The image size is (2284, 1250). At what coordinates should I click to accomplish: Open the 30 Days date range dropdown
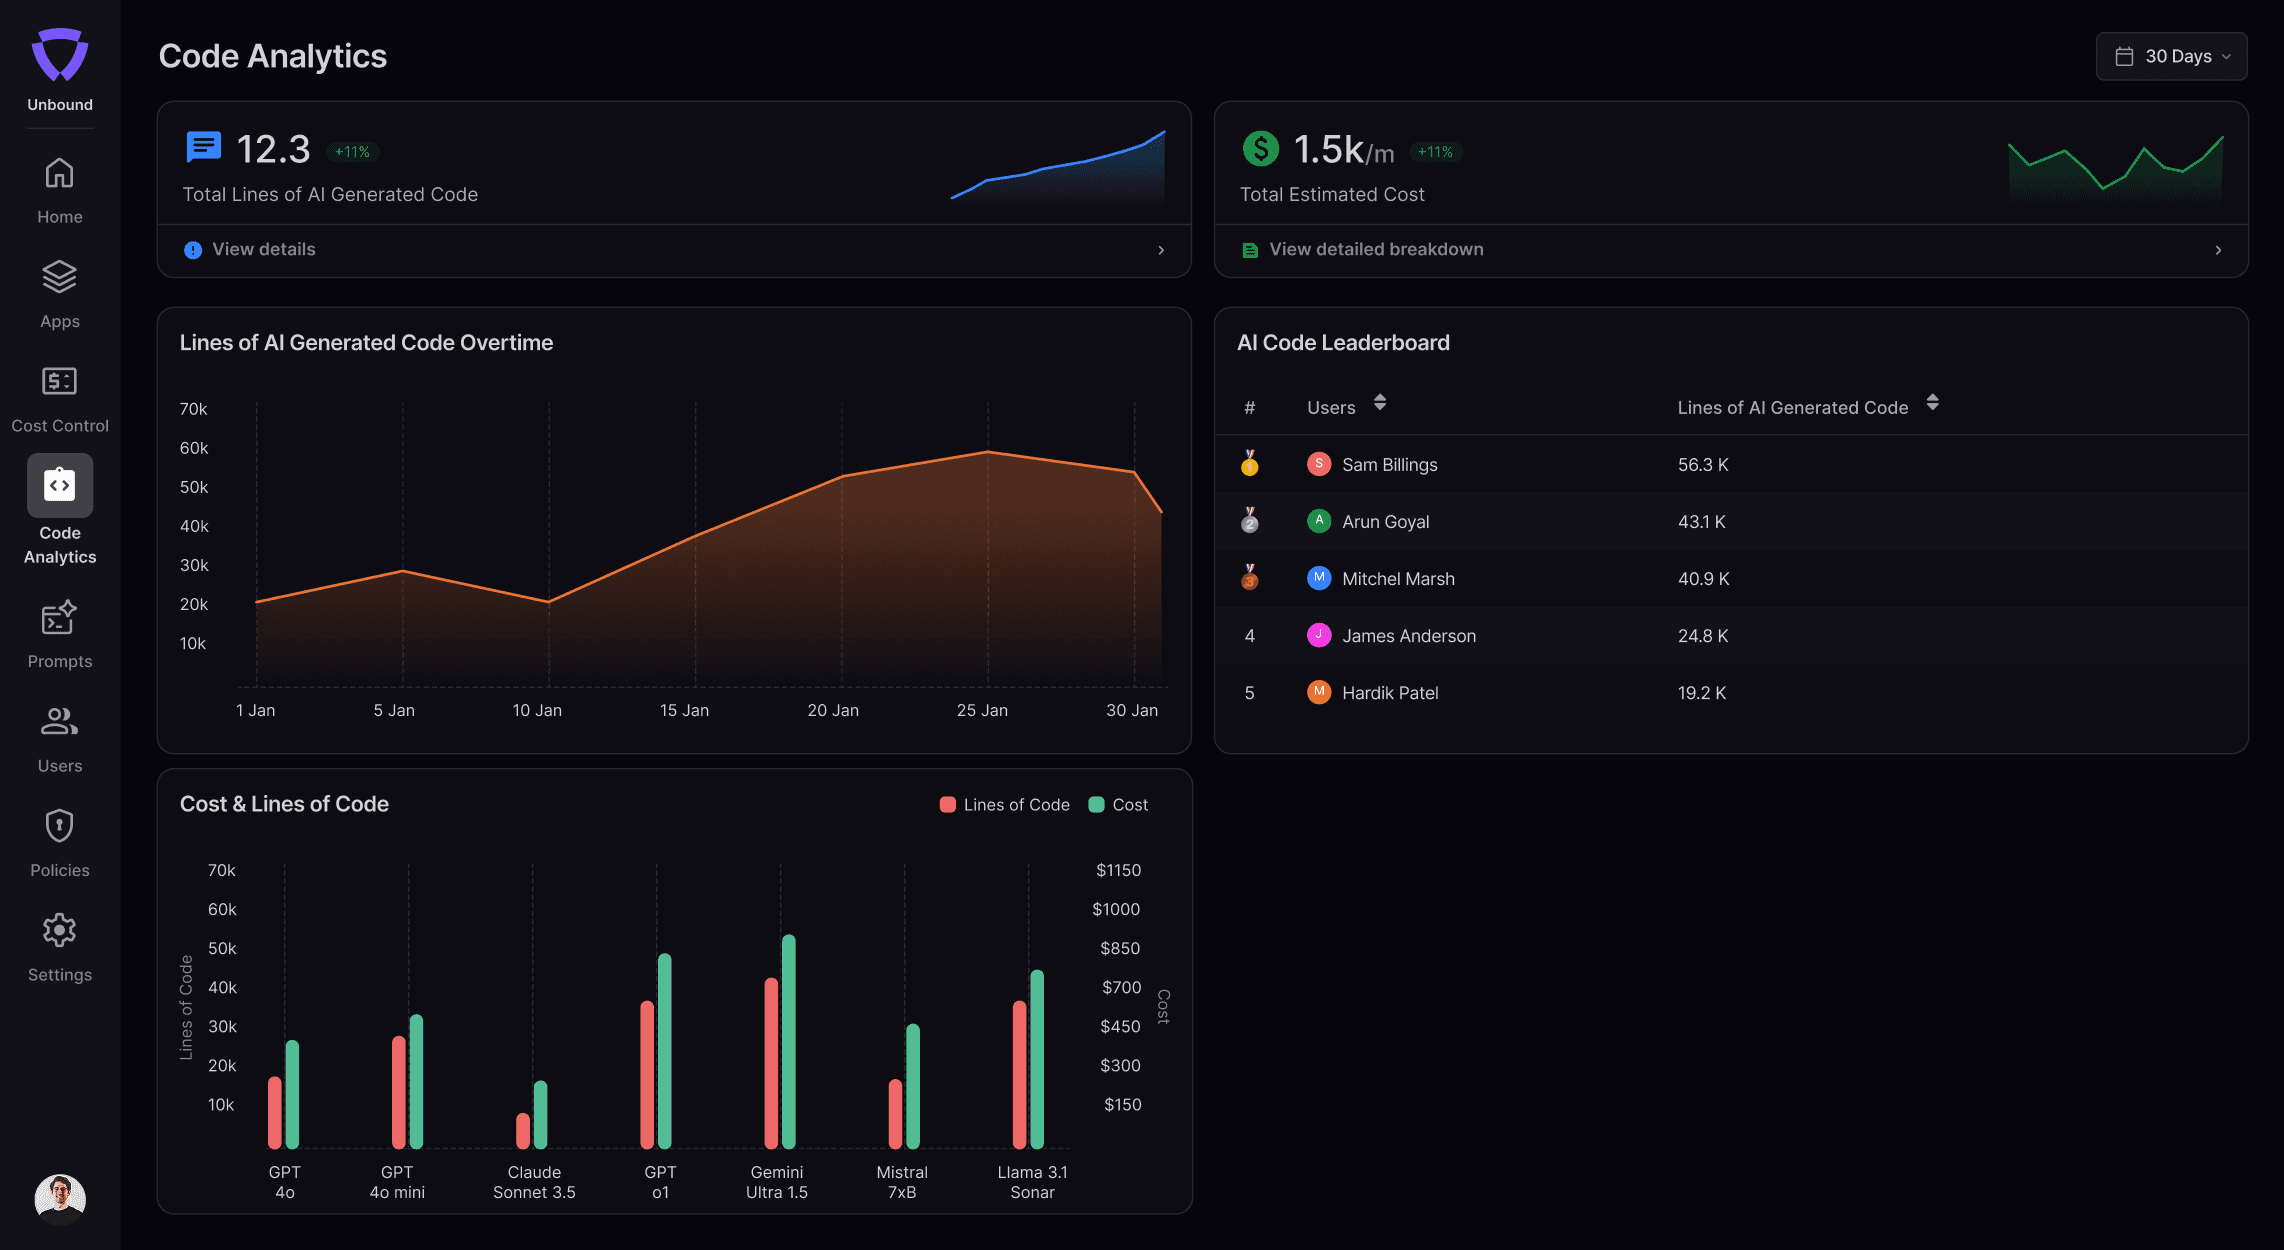click(x=2171, y=56)
